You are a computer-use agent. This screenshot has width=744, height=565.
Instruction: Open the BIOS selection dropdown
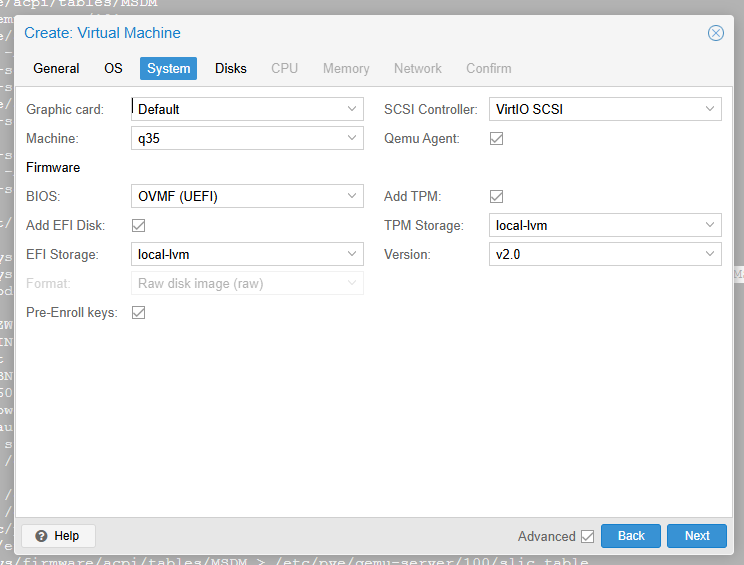(352, 197)
